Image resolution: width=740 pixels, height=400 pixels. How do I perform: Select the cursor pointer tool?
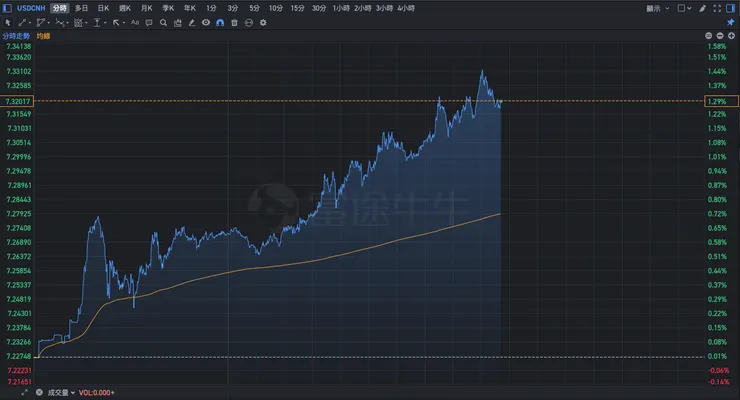click(x=8, y=23)
